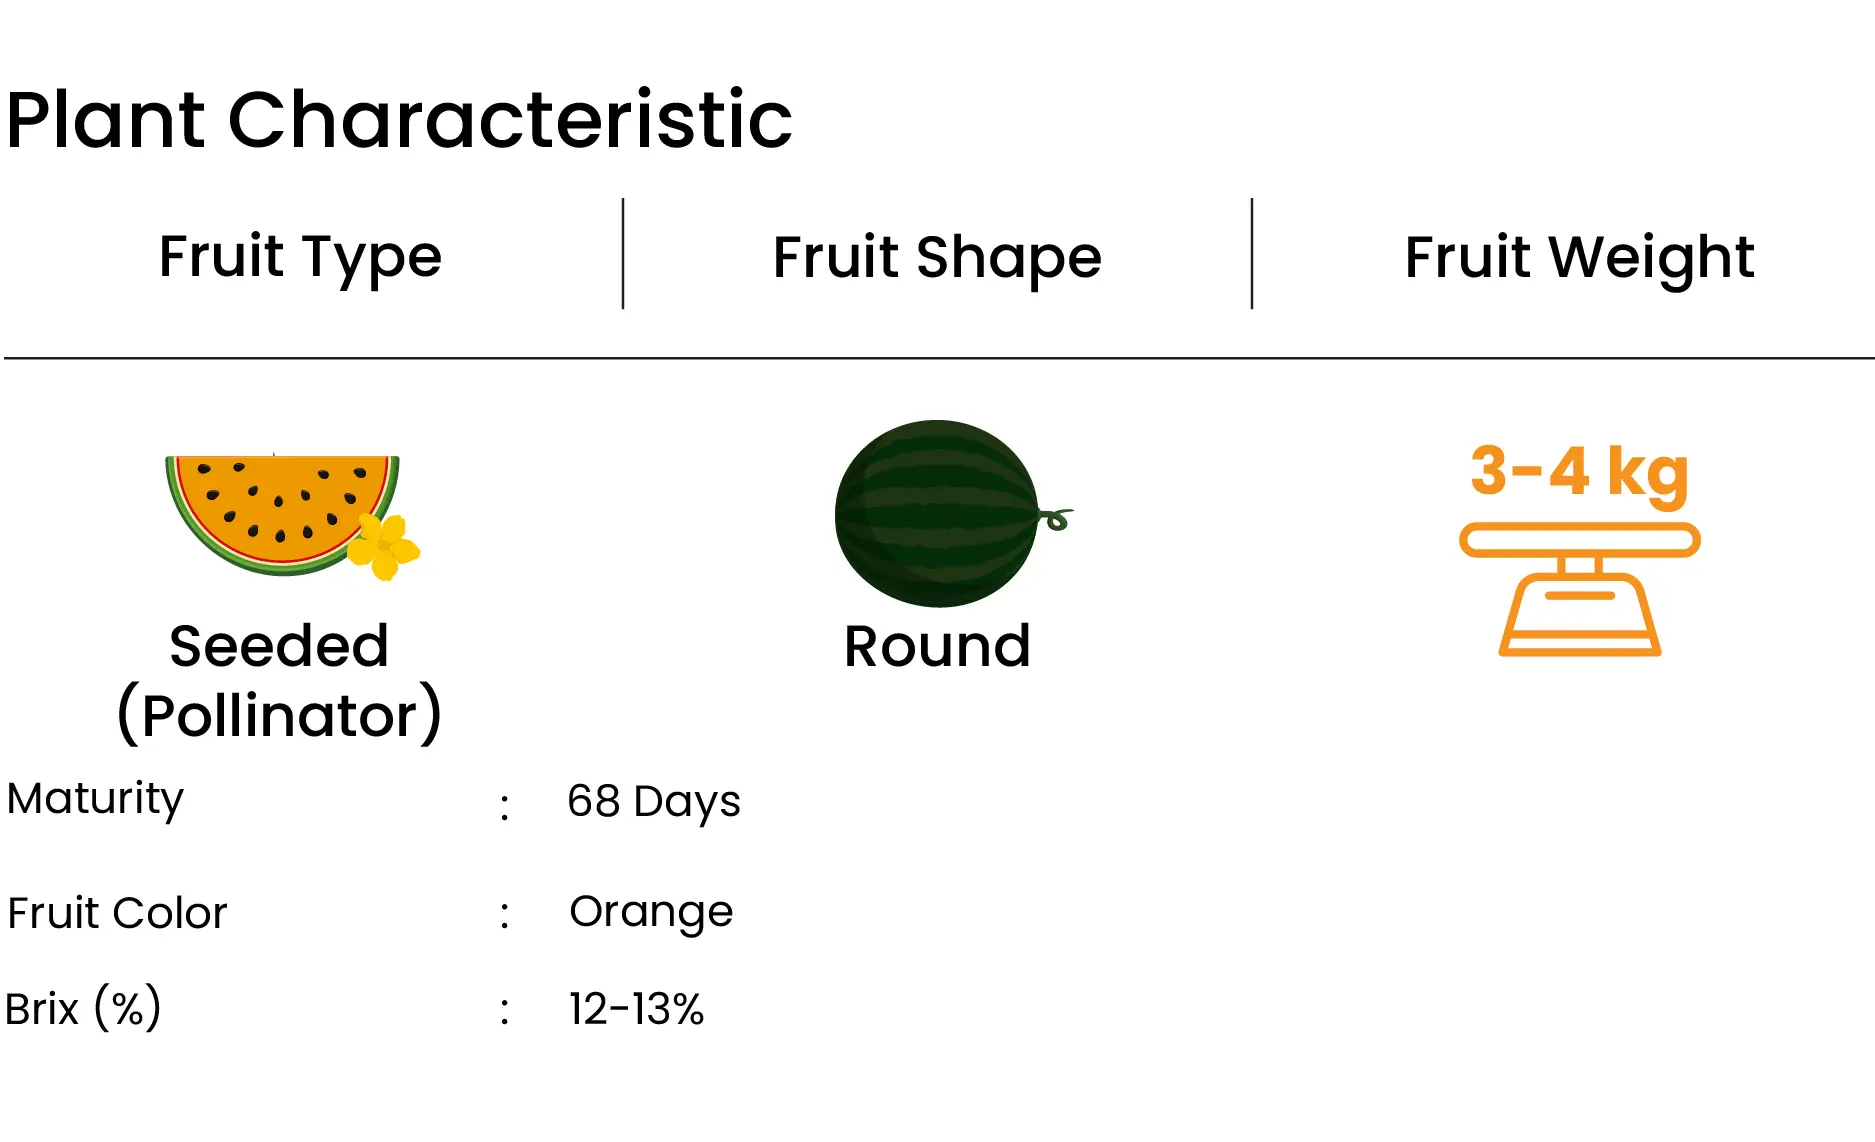Screen dimensions: 1875x1142
Task: Click the orange weighing scale icon
Action: (1580, 589)
